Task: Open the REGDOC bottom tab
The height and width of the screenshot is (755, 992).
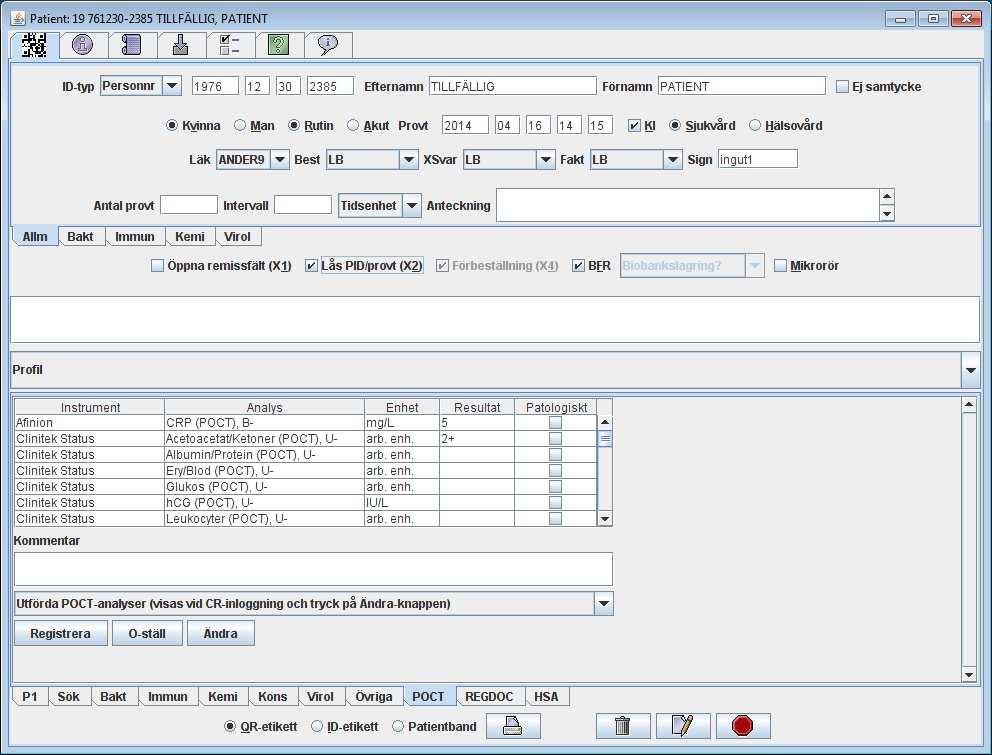Action: click(x=489, y=697)
